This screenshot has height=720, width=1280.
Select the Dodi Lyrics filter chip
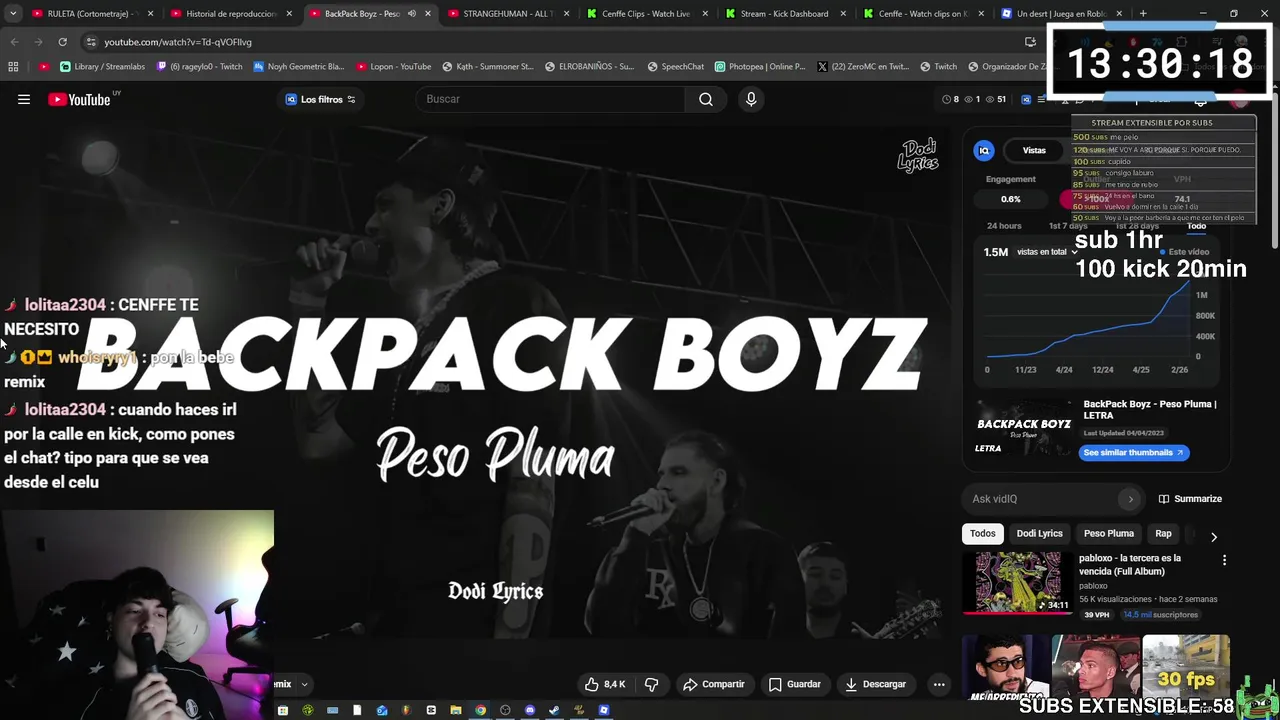1040,534
